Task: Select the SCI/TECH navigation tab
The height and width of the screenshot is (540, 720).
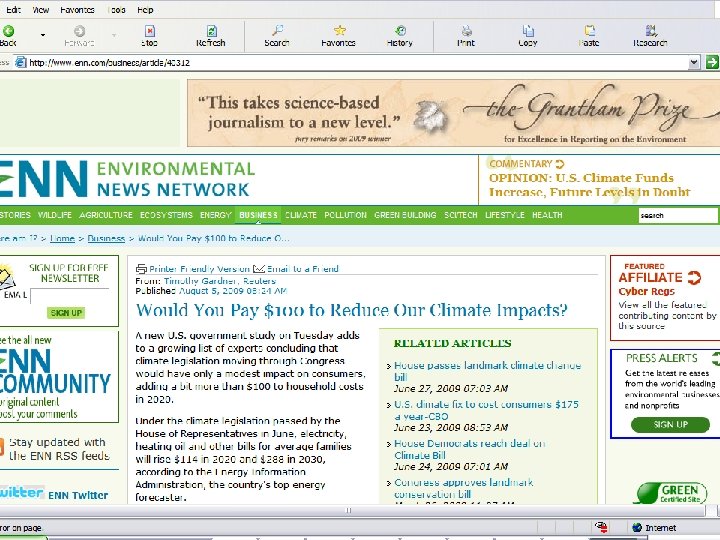Action: tap(461, 215)
